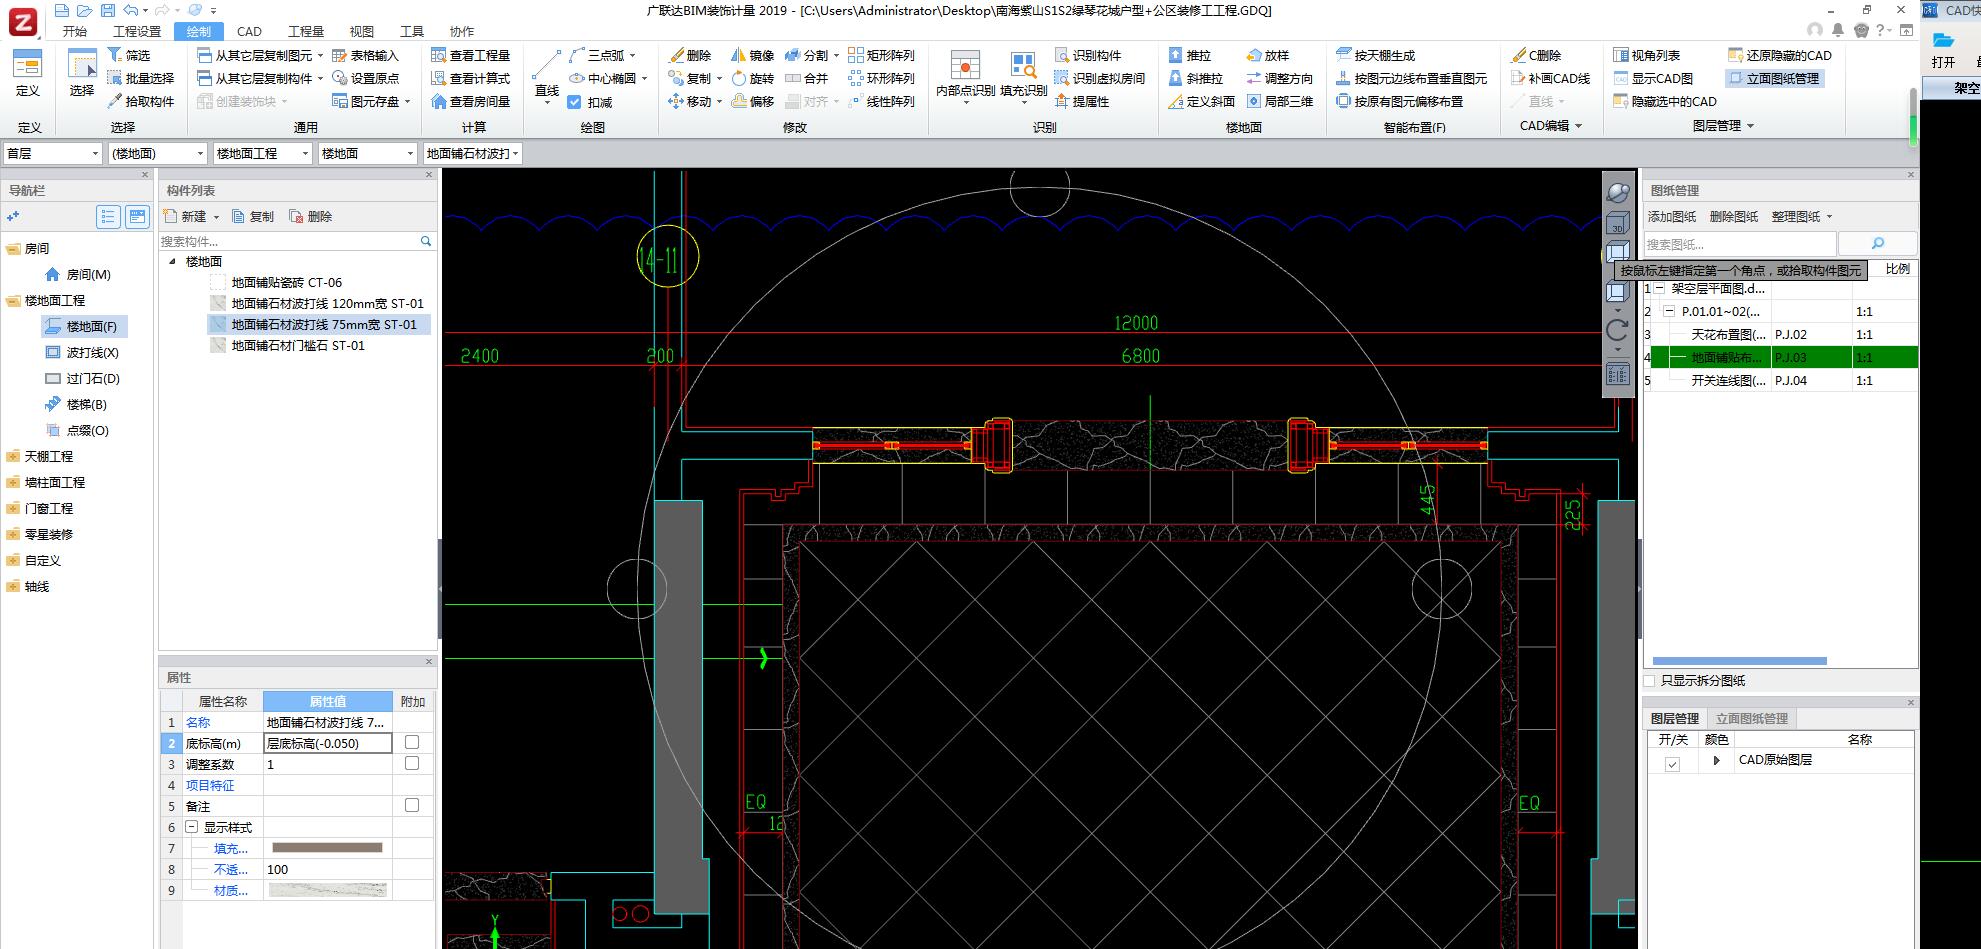This screenshot has width=1981, height=949.
Task: Toggle 只显示拆分图纸 checkbox
Action: point(1650,681)
